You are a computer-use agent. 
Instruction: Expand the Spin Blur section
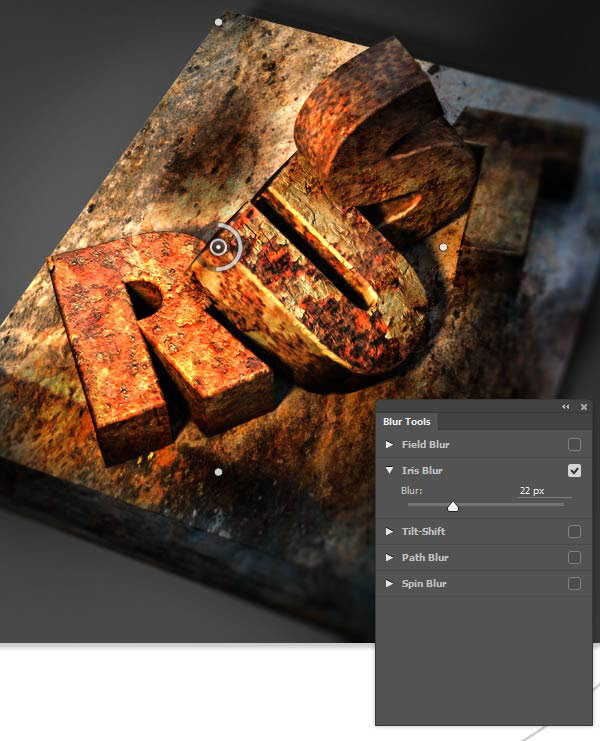click(389, 583)
